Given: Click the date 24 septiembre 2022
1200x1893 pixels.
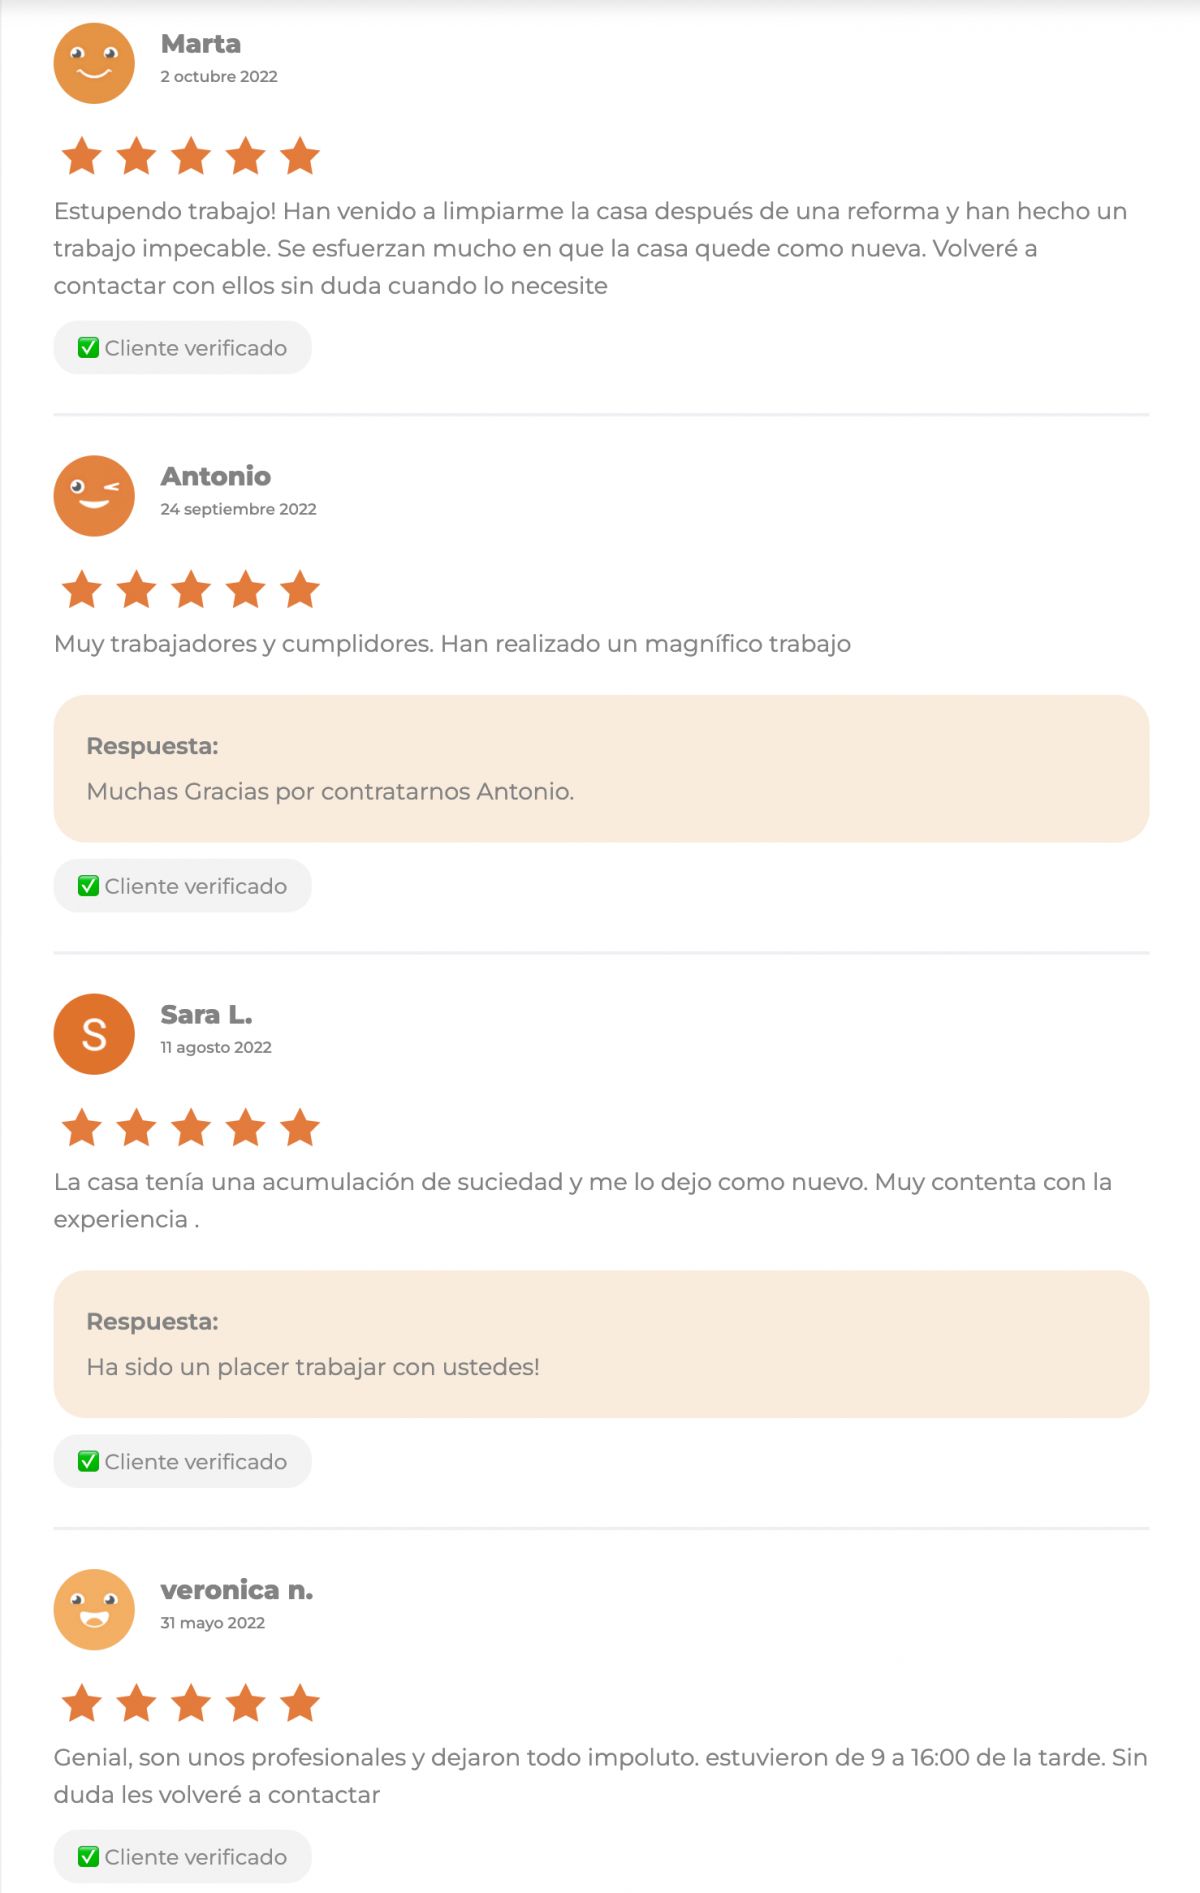Looking at the screenshot, I should pyautogui.click(x=238, y=509).
